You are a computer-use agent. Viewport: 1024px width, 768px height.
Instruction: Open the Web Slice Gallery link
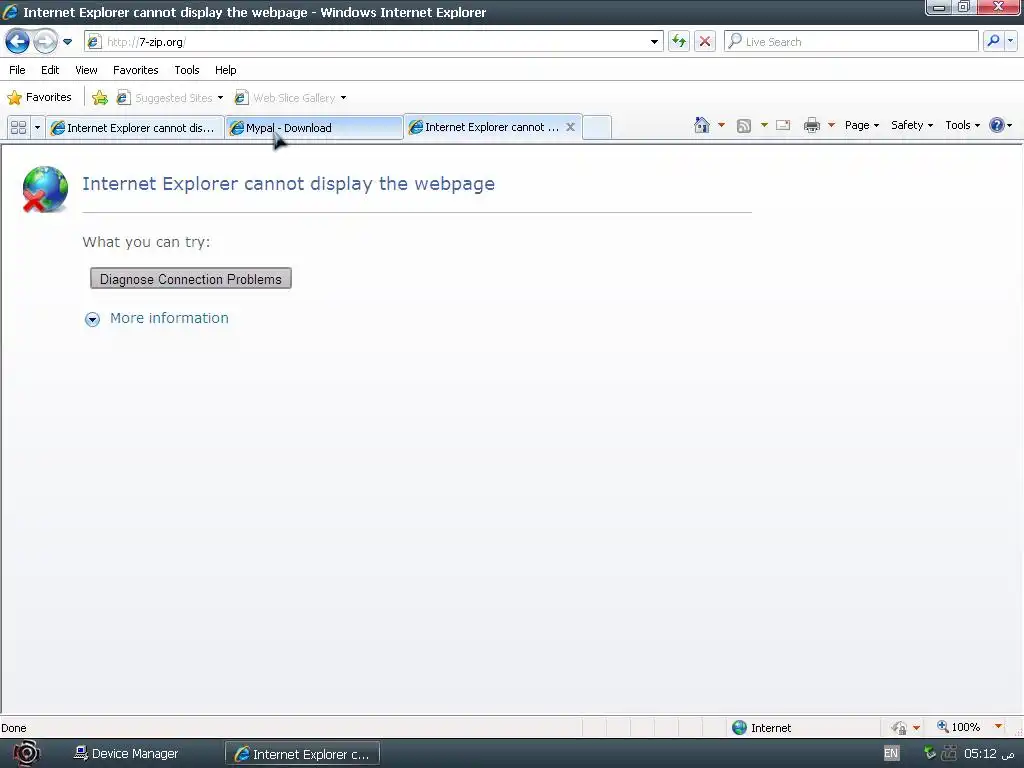[285, 98]
